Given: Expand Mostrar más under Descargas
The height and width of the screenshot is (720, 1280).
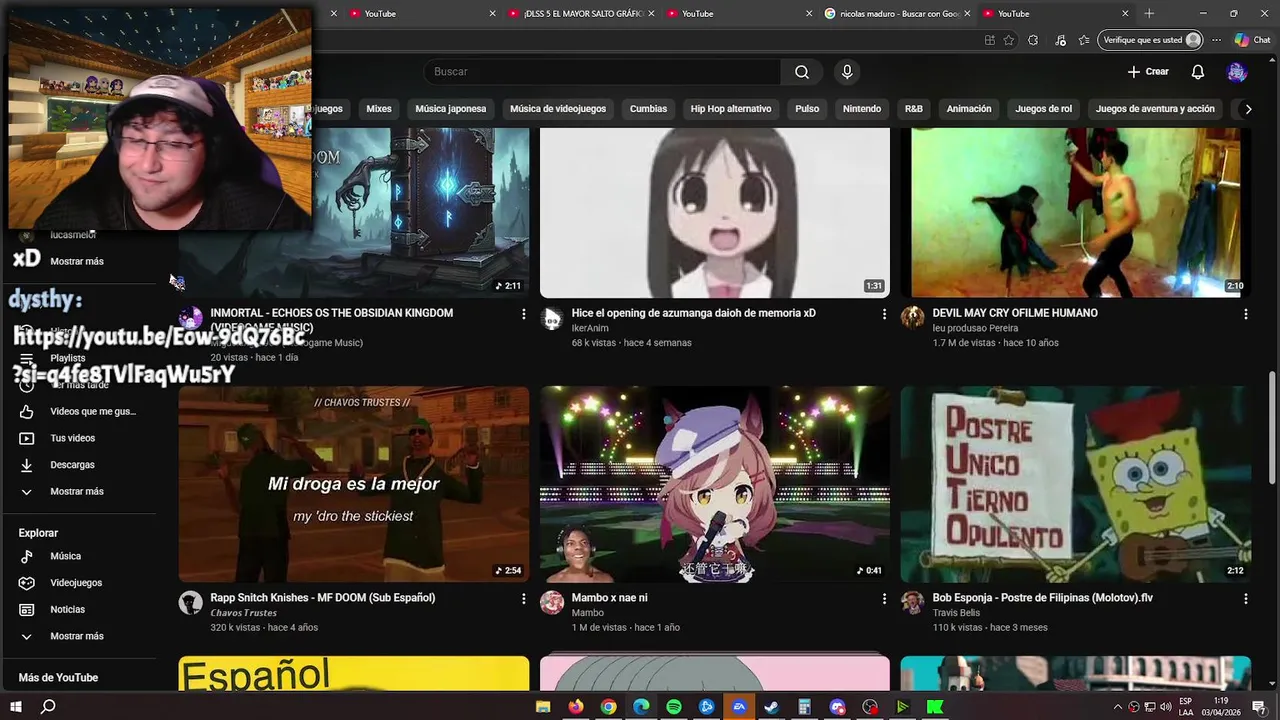Looking at the screenshot, I should tap(78, 492).
